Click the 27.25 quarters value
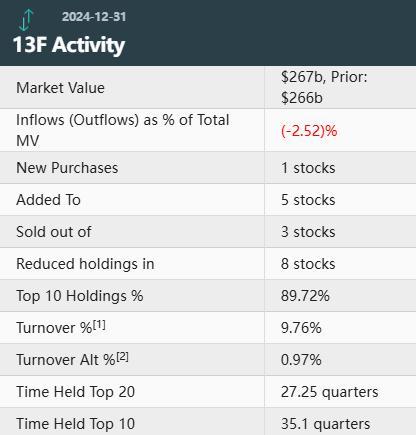The image size is (416, 435). (329, 392)
